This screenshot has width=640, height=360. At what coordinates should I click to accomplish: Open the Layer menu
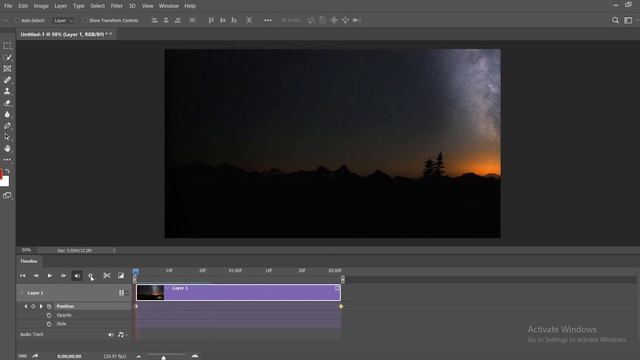point(60,6)
